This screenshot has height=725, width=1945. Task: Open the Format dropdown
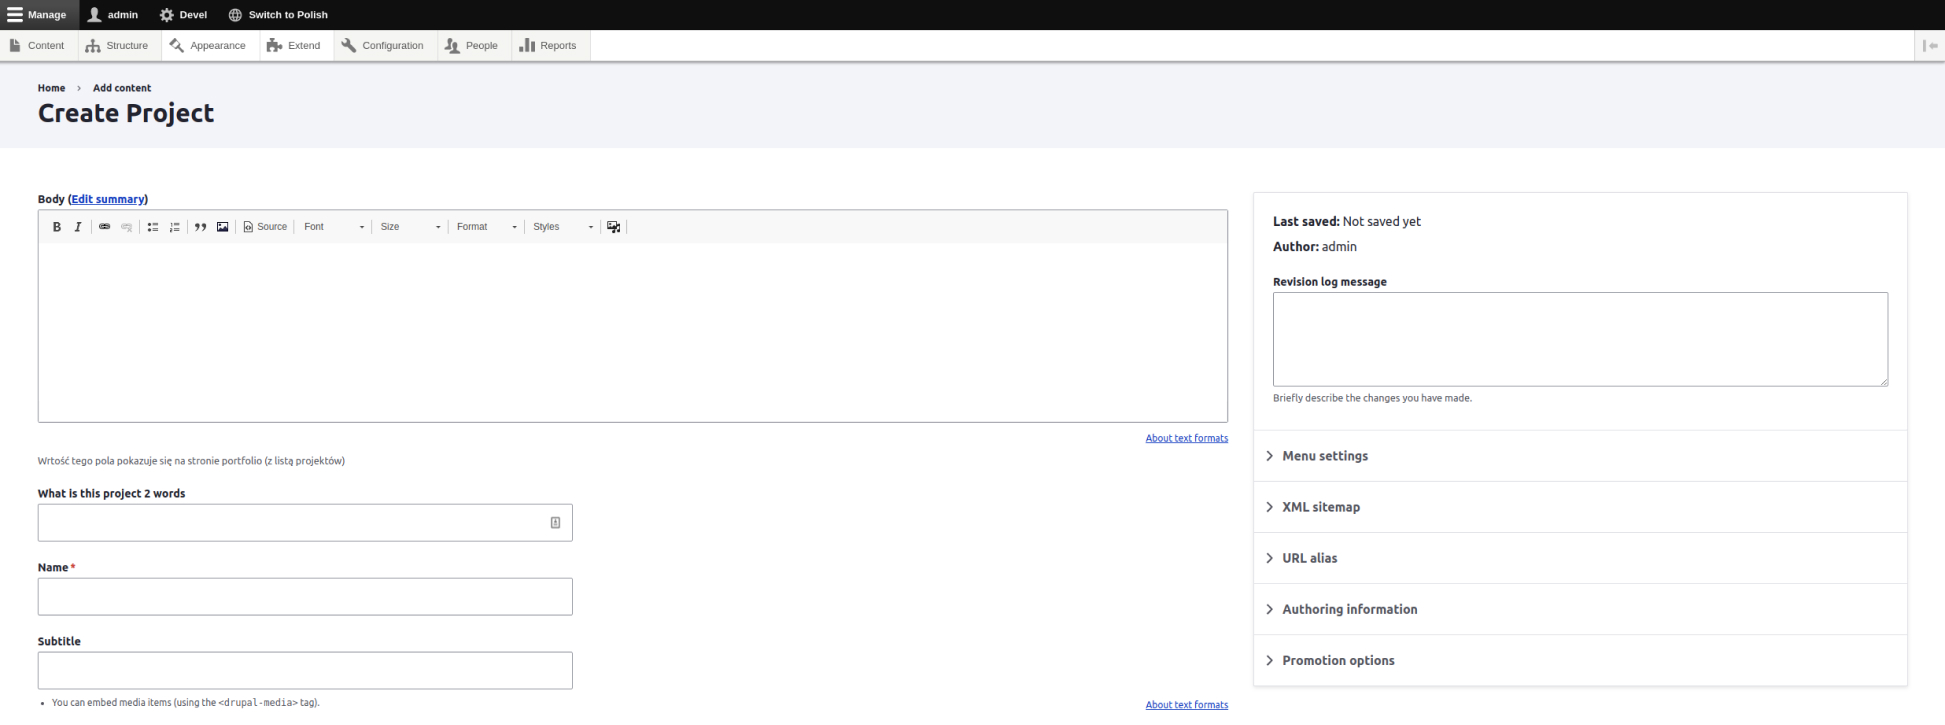[x=486, y=227]
